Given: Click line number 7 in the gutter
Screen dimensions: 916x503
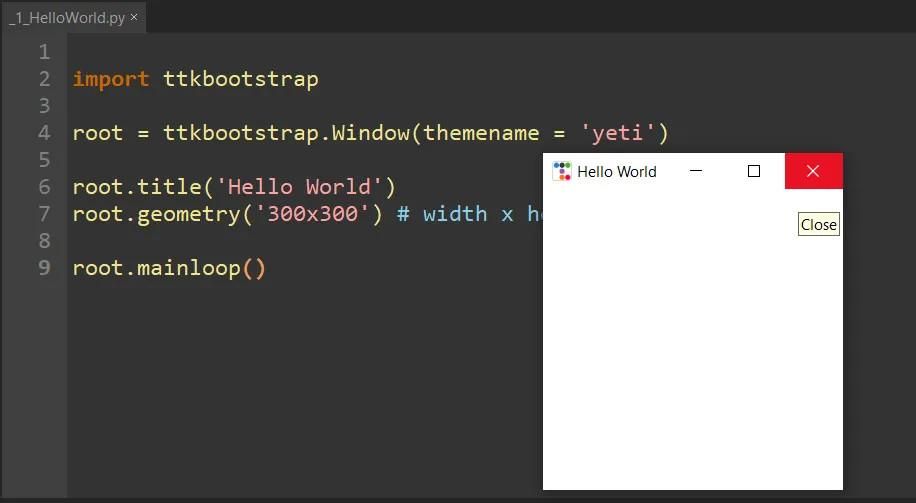Looking at the screenshot, I should [x=44, y=214].
